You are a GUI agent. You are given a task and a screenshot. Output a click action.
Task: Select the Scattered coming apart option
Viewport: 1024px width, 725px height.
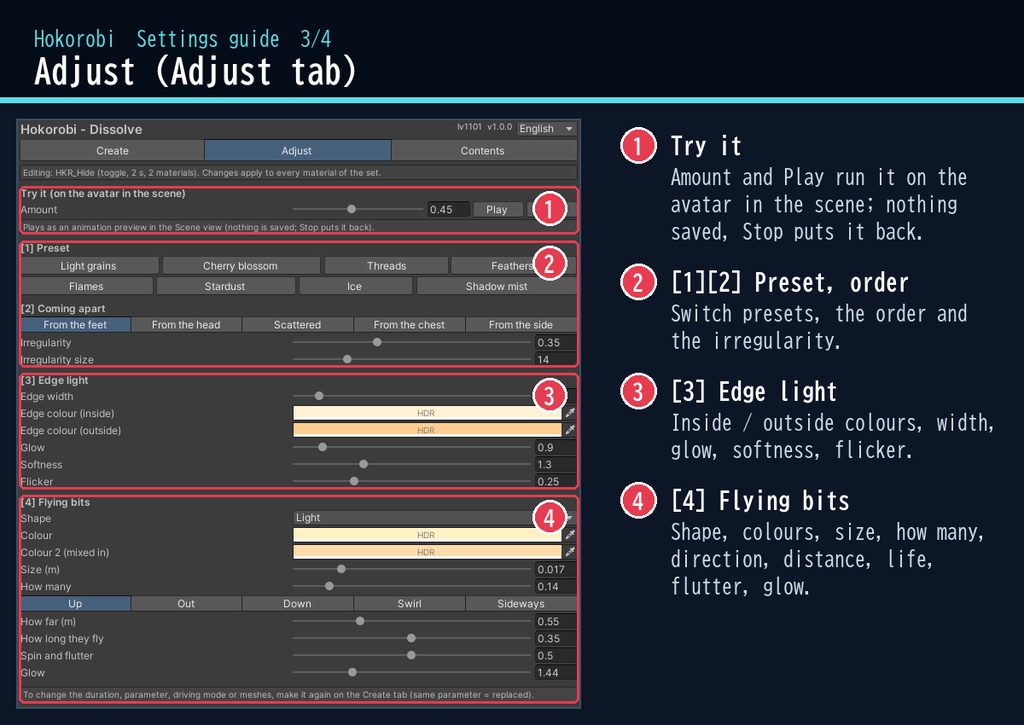[x=297, y=325]
